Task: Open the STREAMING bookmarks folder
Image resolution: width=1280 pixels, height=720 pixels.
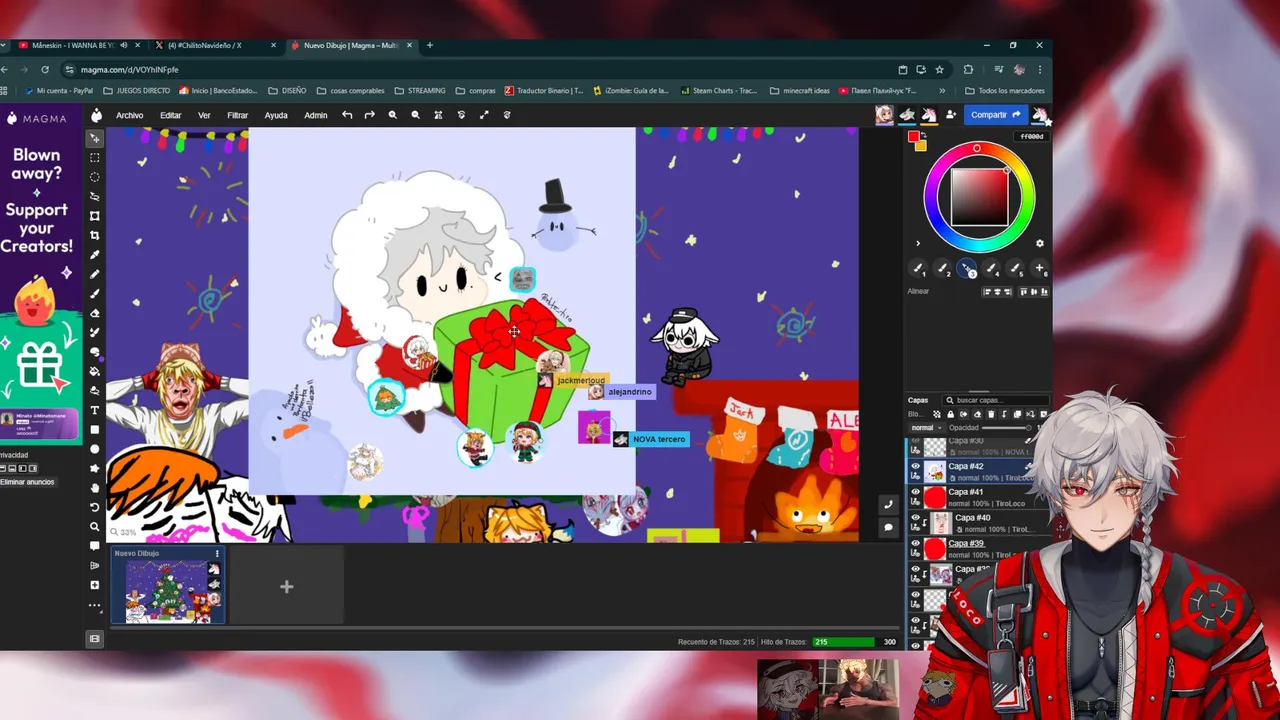Action: point(420,90)
